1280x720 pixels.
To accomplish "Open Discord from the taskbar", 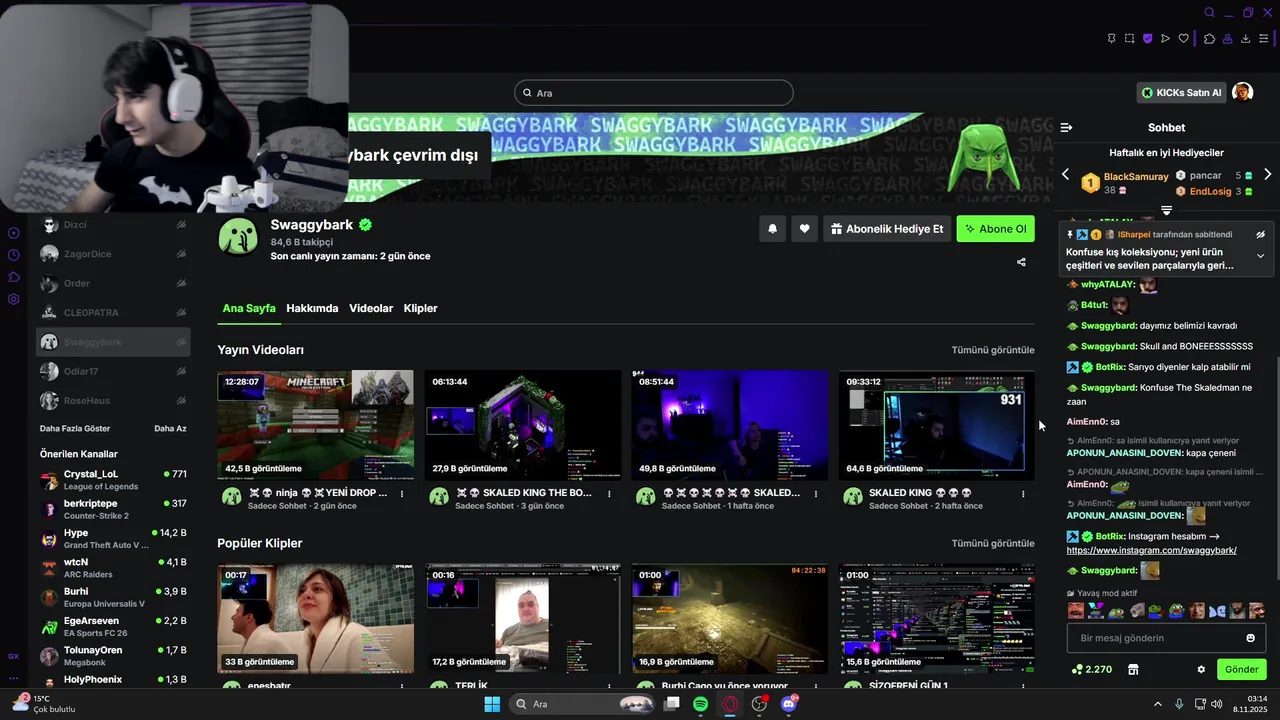I will (x=788, y=704).
